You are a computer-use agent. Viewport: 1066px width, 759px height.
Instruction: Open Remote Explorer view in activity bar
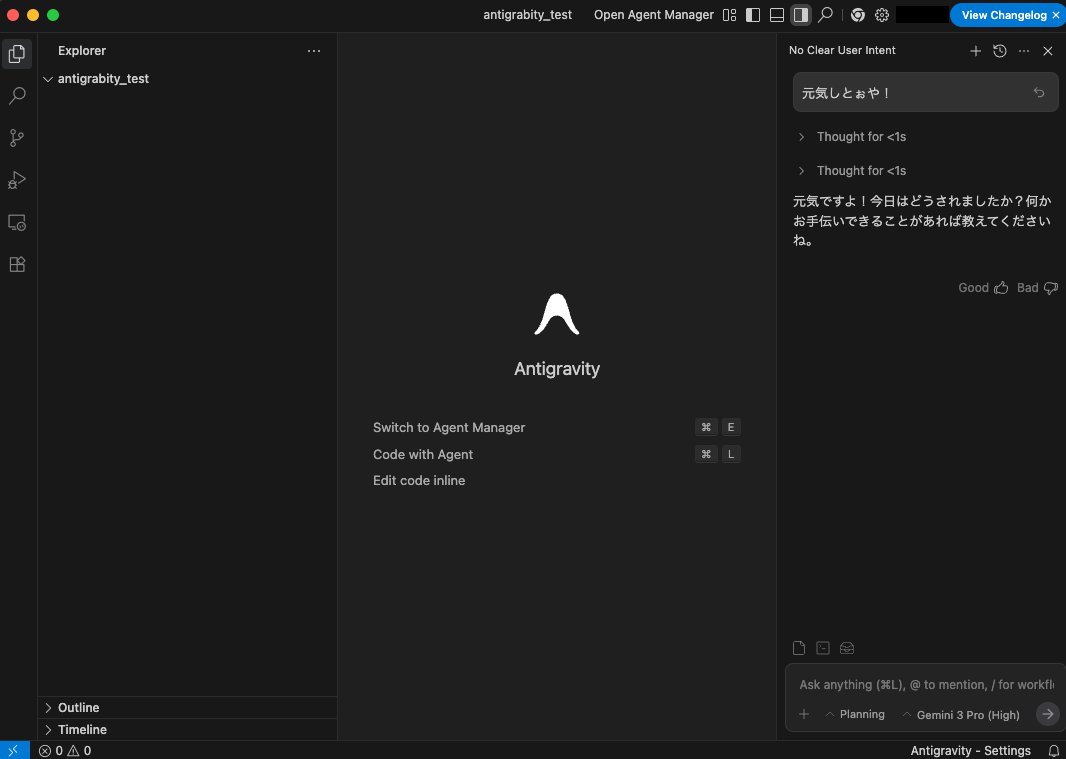[17, 222]
